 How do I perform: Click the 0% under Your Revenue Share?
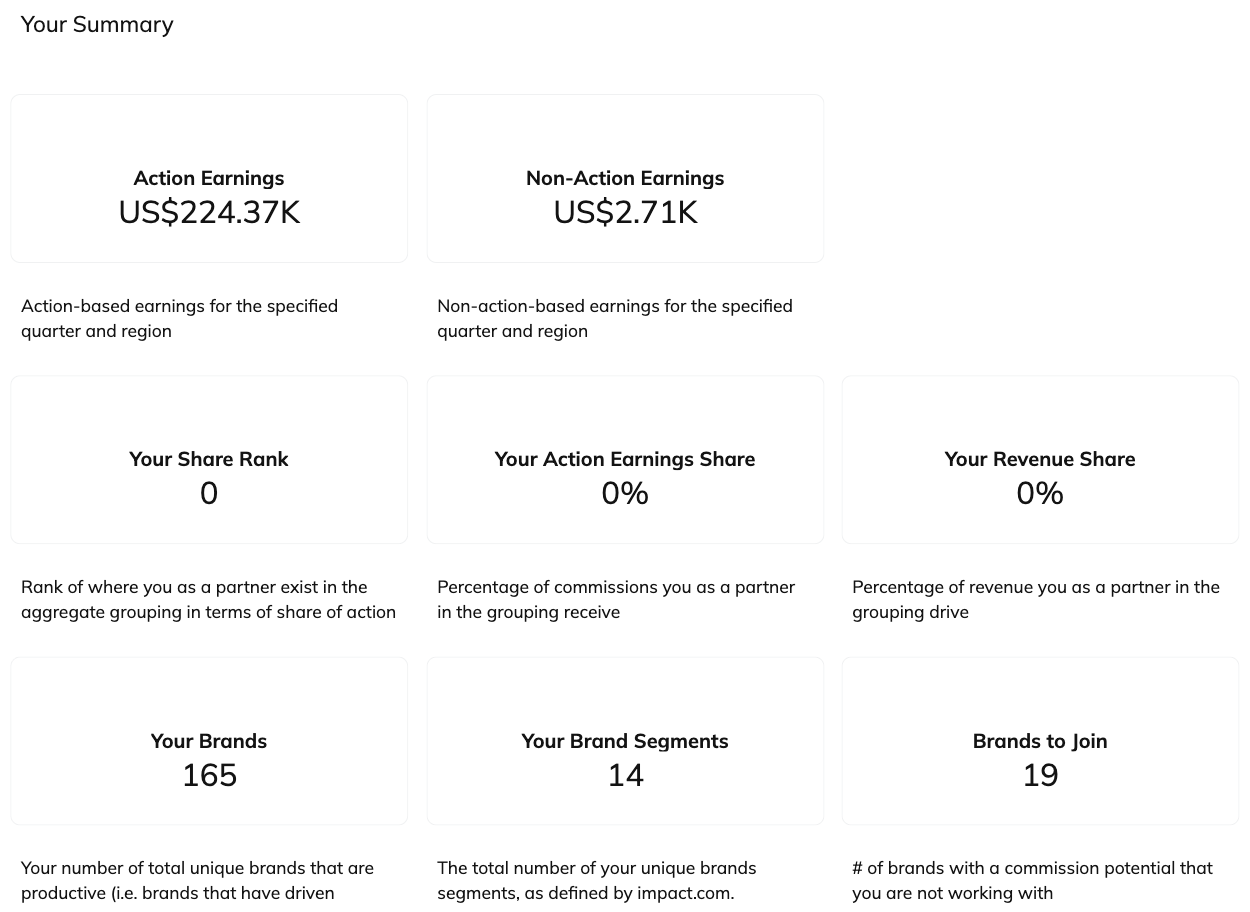pyautogui.click(x=1040, y=493)
